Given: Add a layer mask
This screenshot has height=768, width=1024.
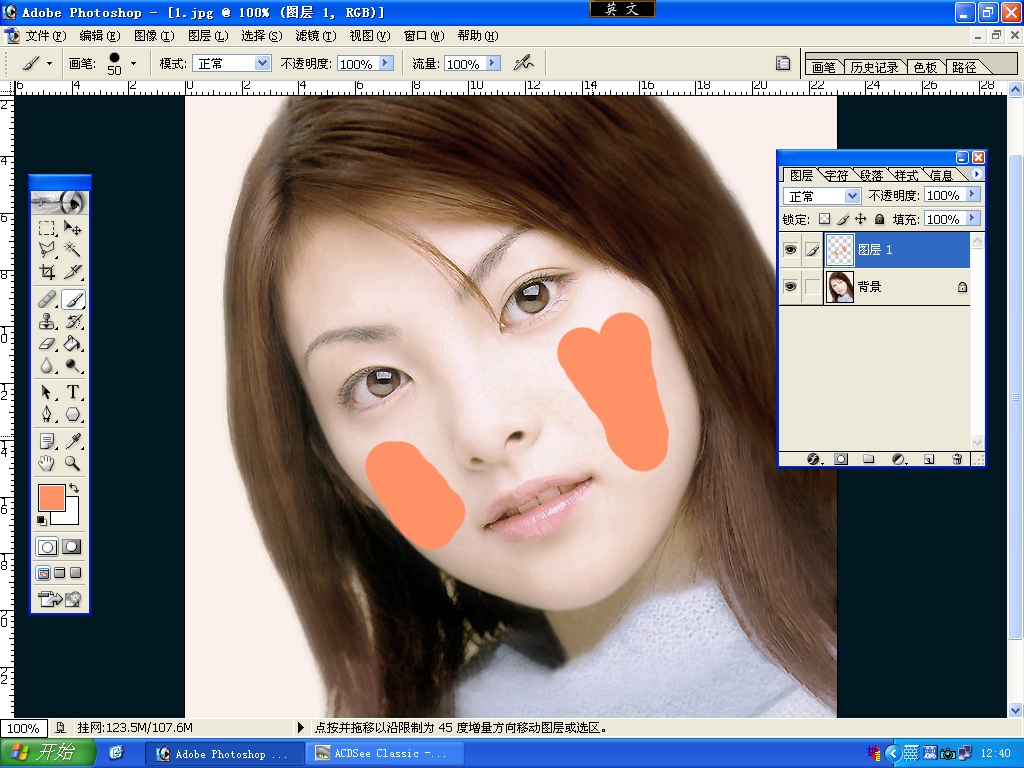Looking at the screenshot, I should pos(841,459).
